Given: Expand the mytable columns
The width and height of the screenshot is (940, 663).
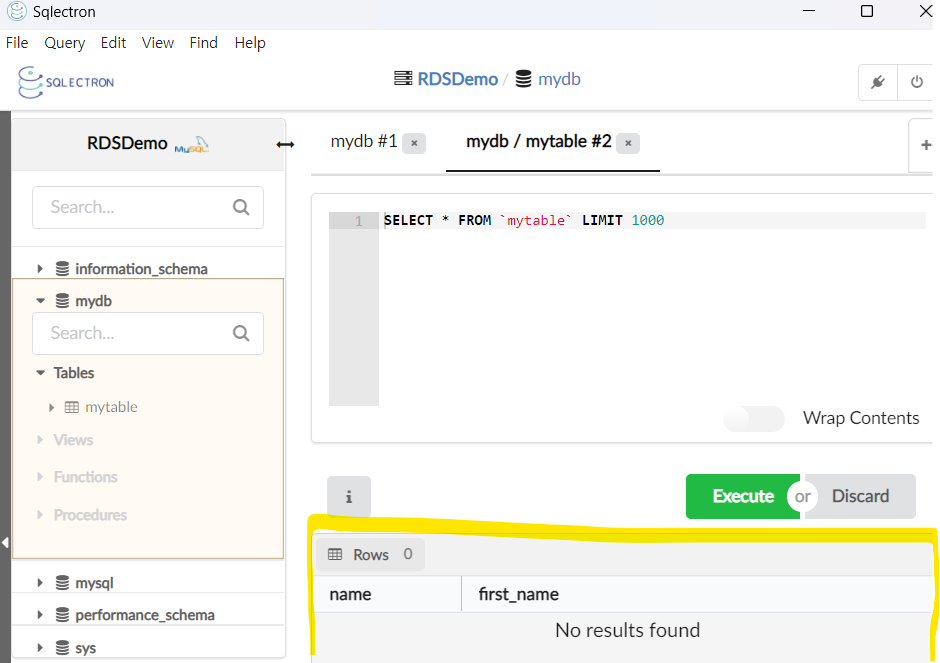Looking at the screenshot, I should click(52, 408).
